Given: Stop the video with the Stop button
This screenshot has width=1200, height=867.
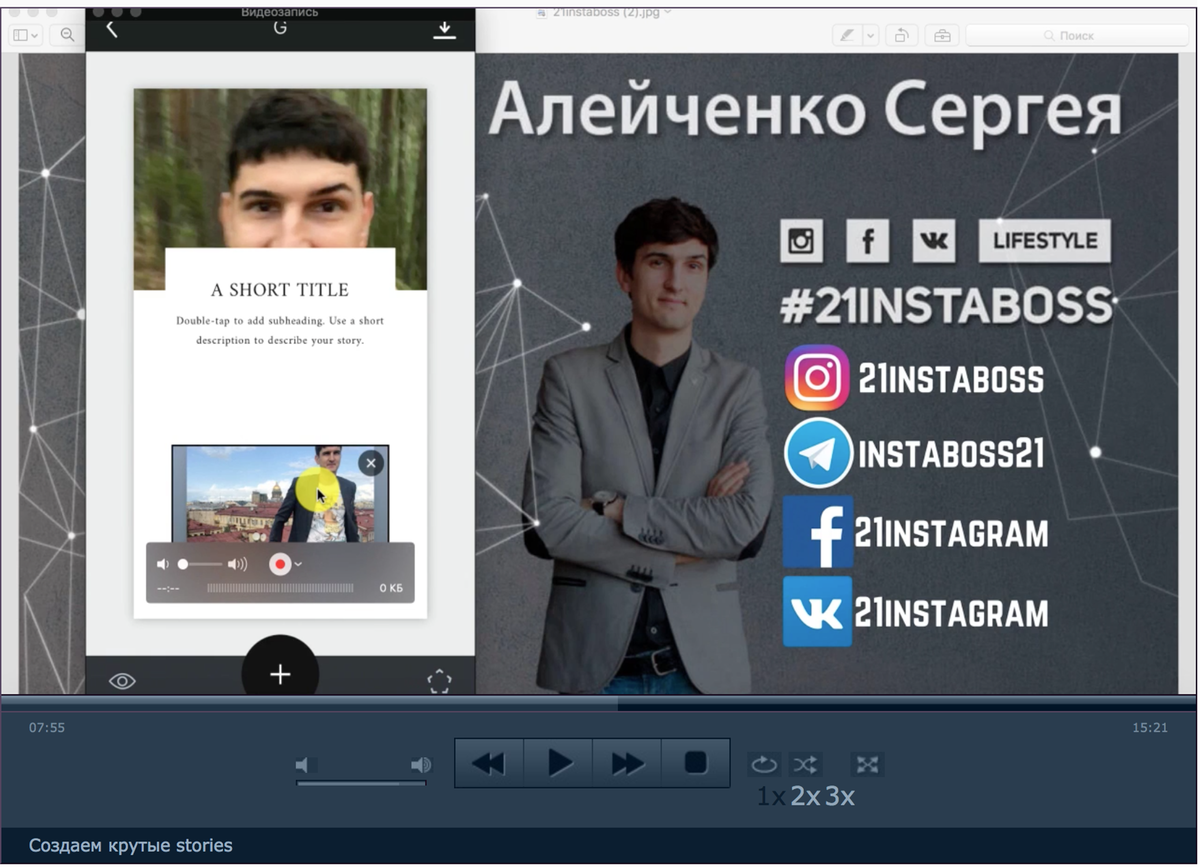Looking at the screenshot, I should coord(695,763).
